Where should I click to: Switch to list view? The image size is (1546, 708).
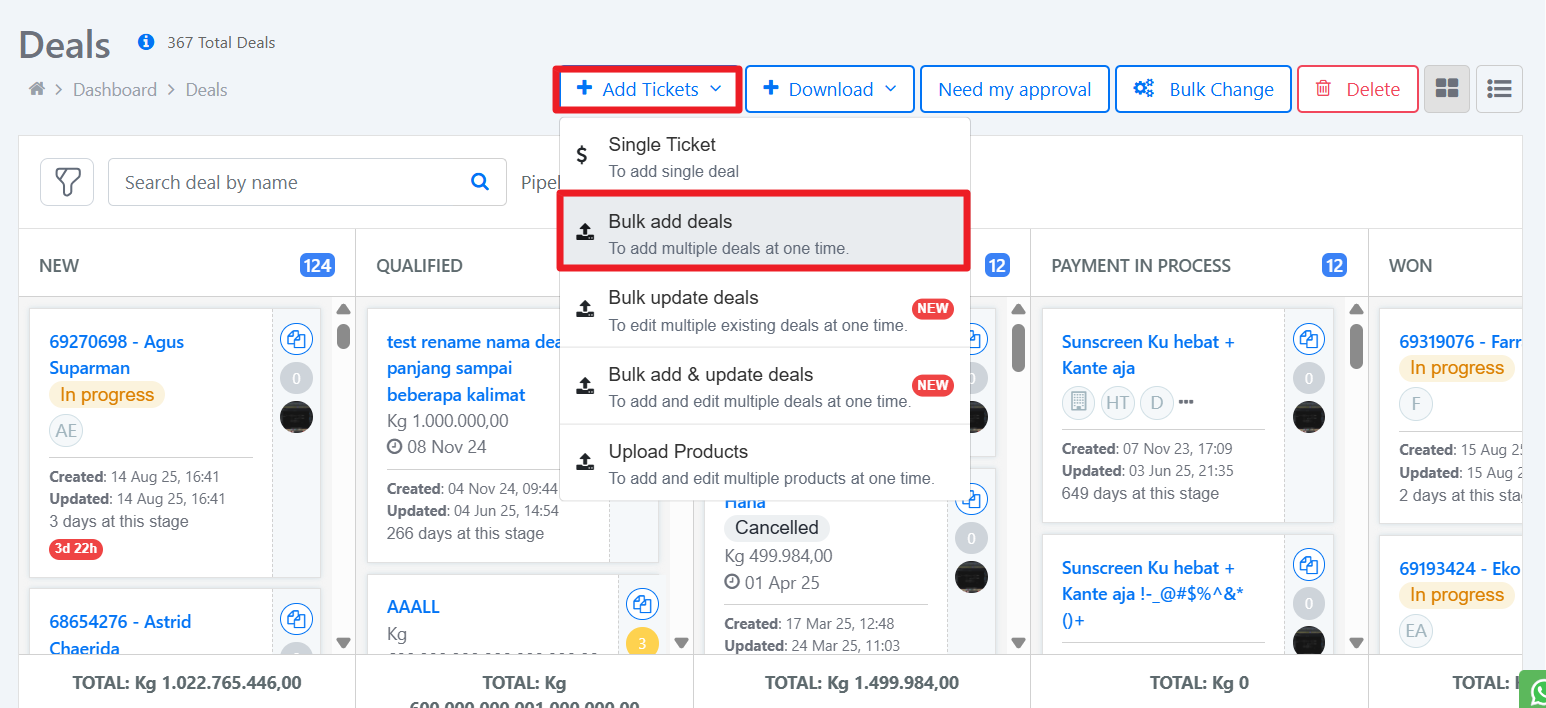1499,89
